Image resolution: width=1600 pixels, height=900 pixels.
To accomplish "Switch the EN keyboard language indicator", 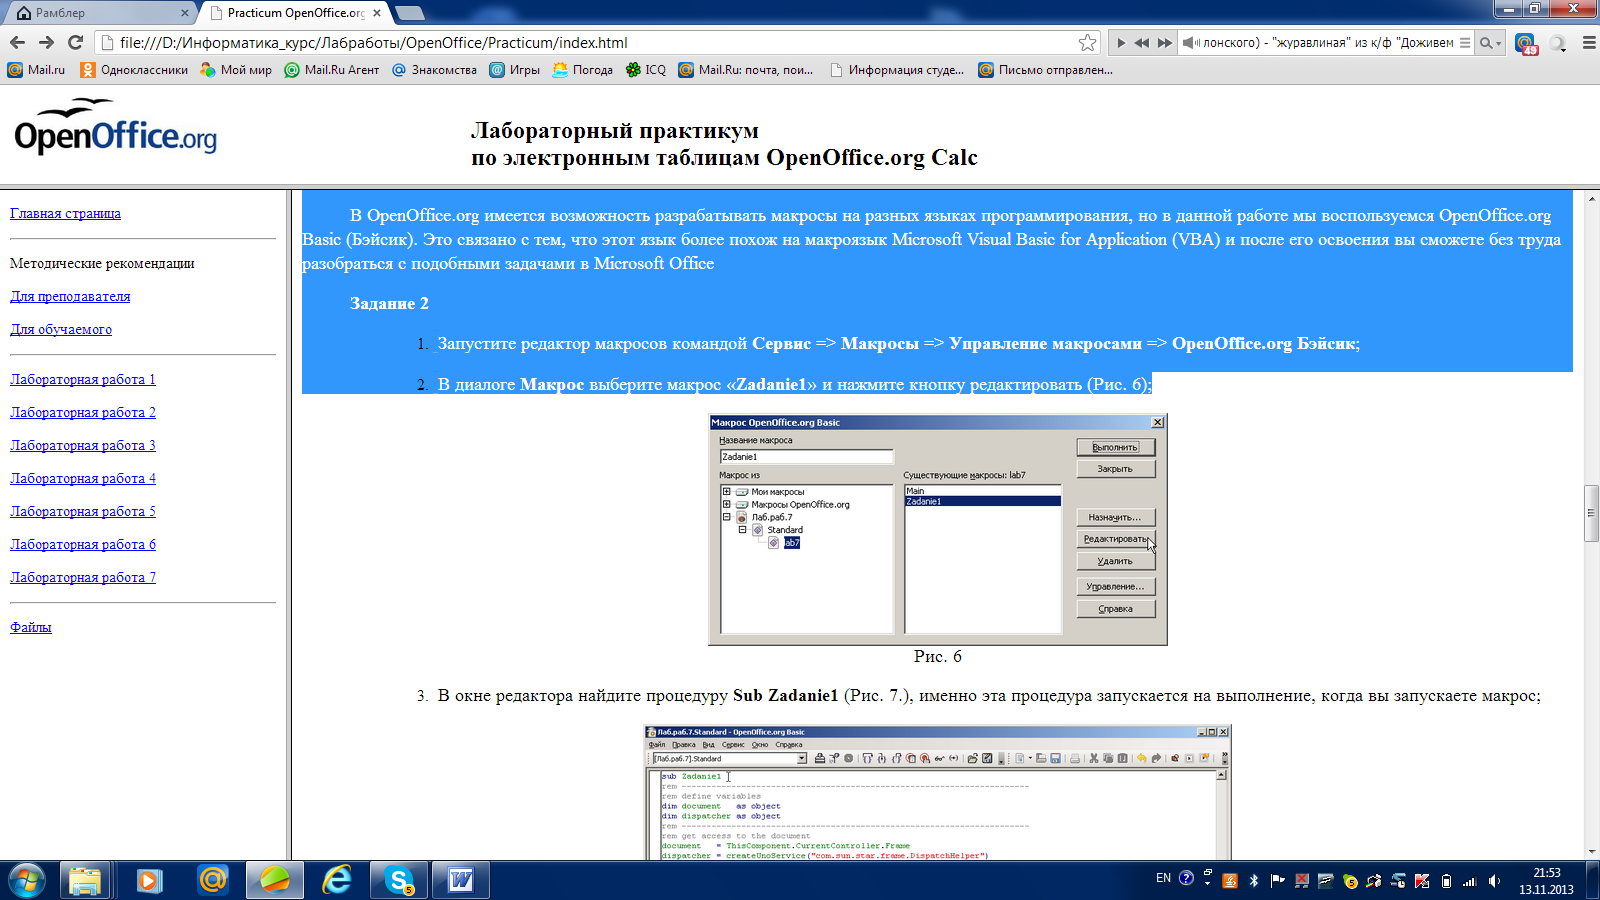I will tap(1163, 878).
